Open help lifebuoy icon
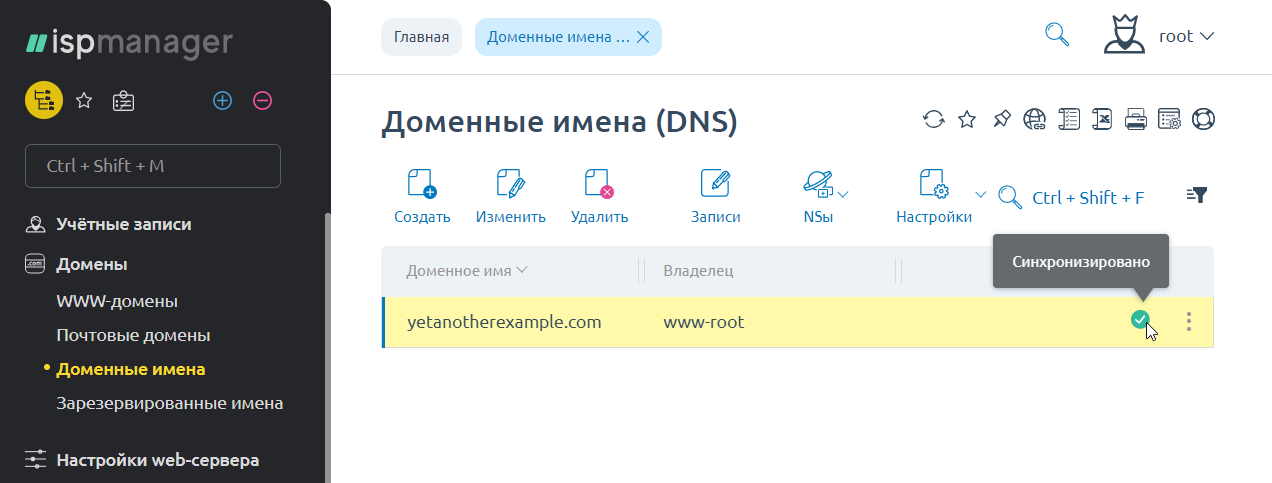 [x=1203, y=120]
